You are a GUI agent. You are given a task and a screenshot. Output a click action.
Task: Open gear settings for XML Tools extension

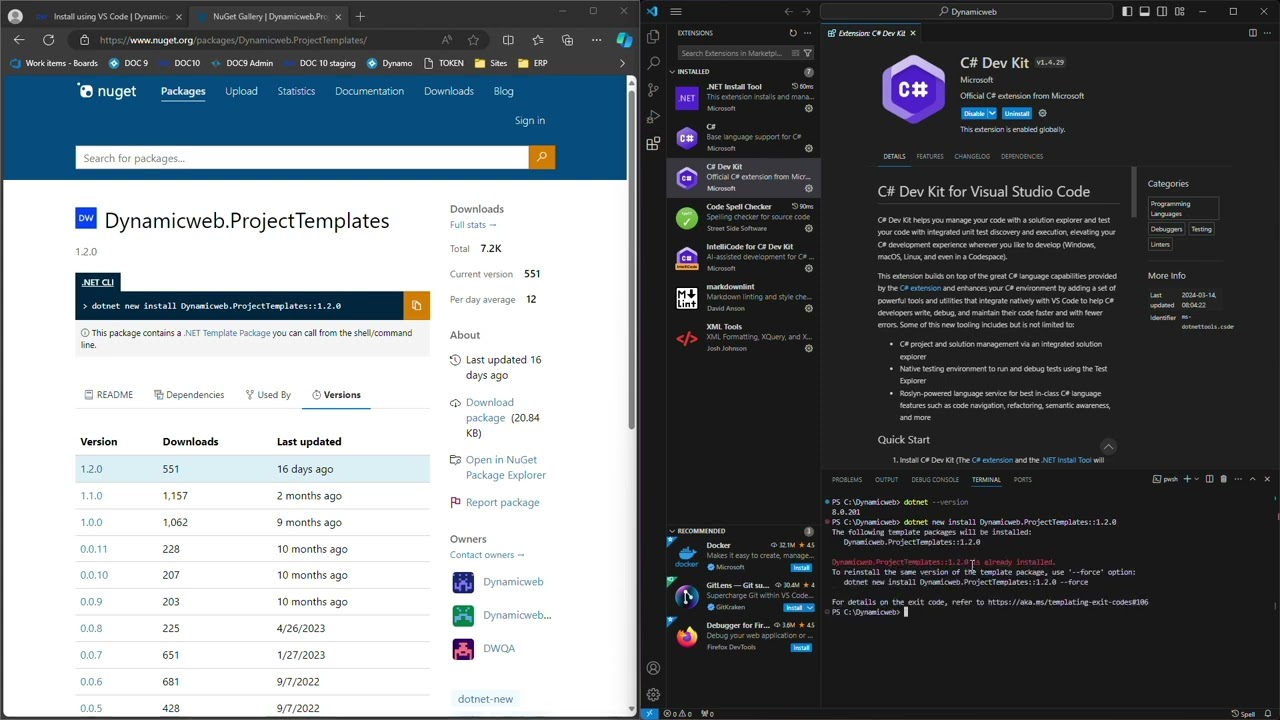(x=809, y=348)
